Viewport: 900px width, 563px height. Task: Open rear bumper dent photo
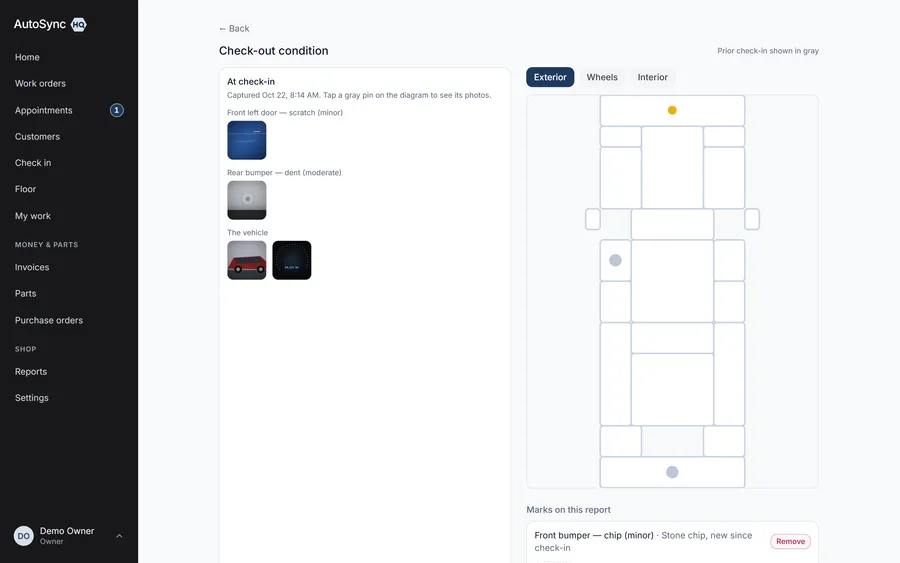247,200
